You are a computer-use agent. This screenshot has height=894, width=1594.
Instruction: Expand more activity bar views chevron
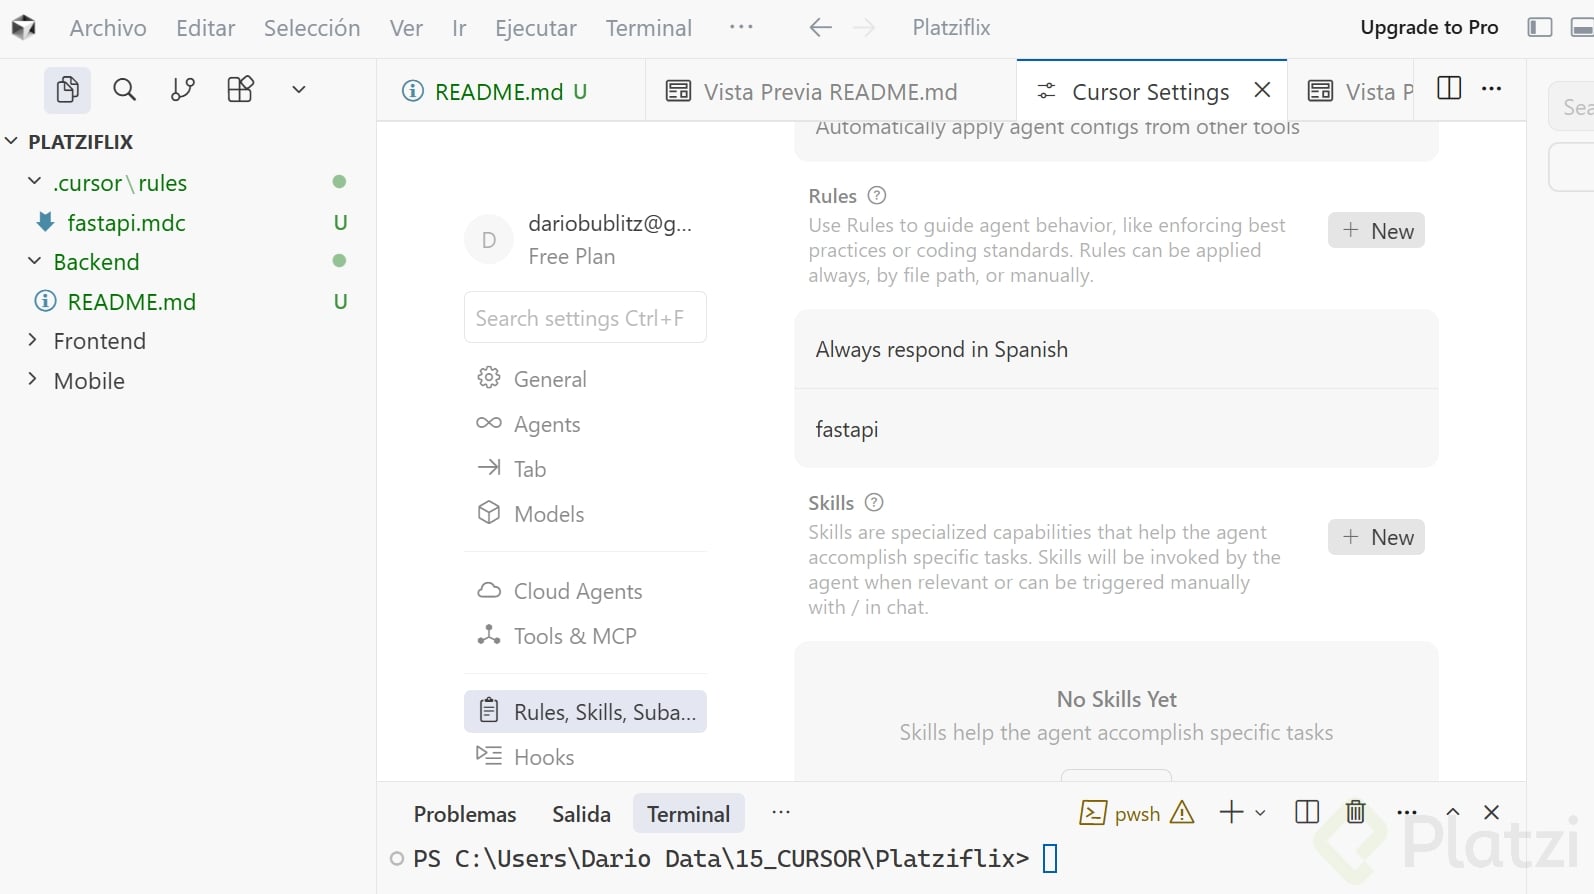298,90
